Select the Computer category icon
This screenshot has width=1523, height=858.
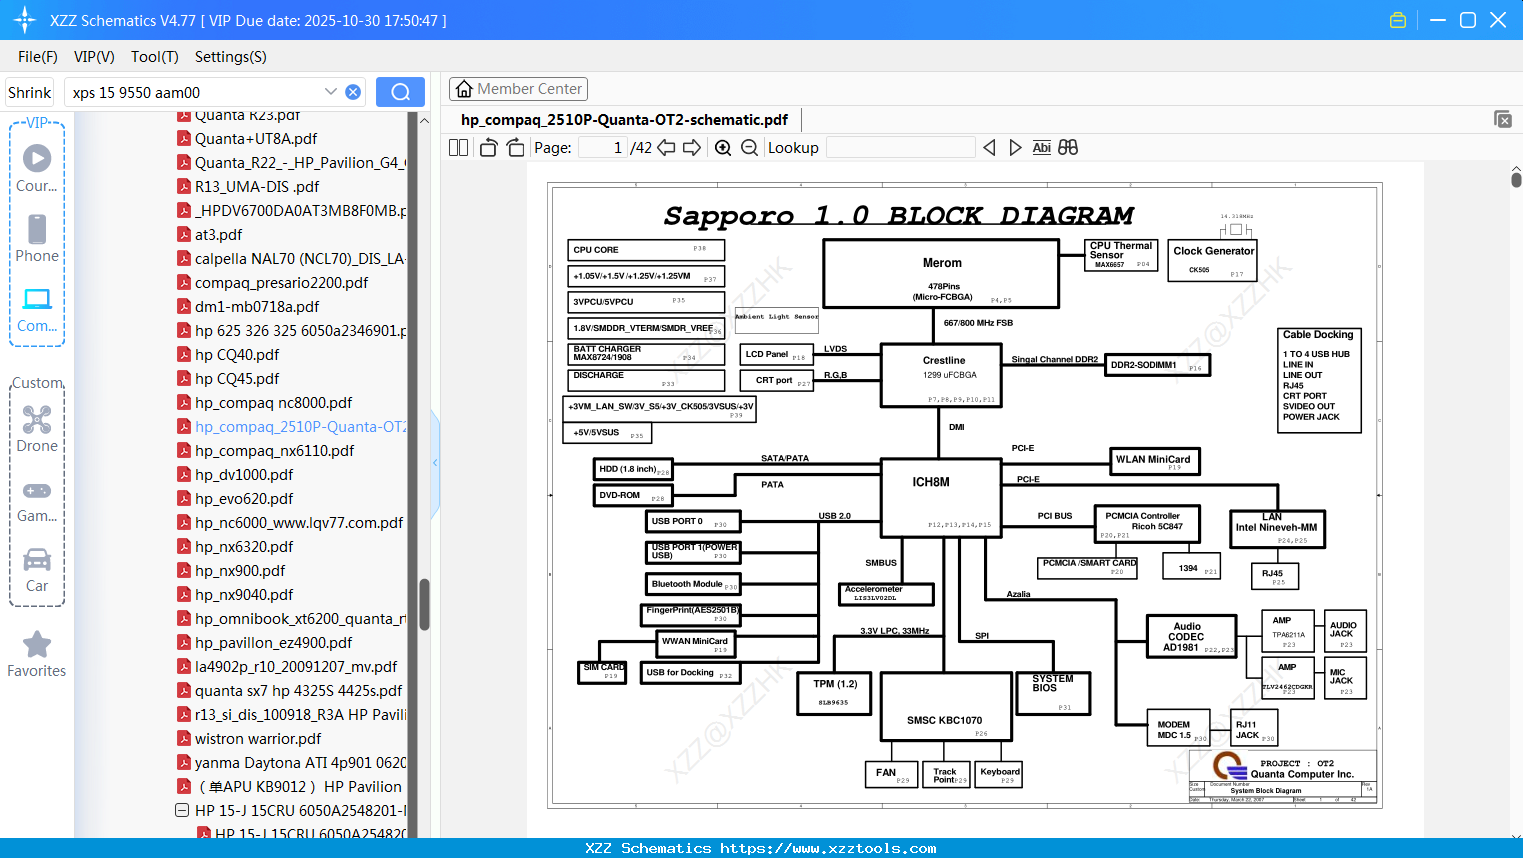(37, 309)
